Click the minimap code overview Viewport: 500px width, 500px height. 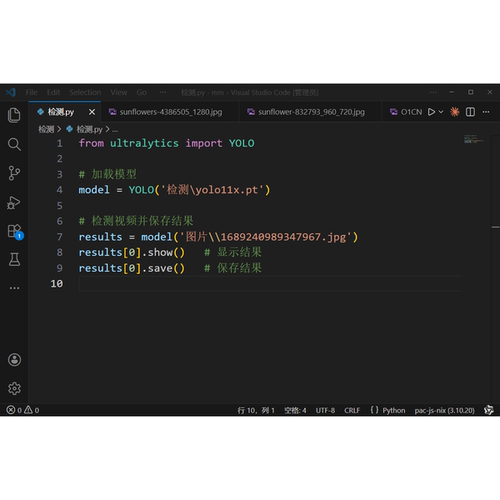[473, 139]
